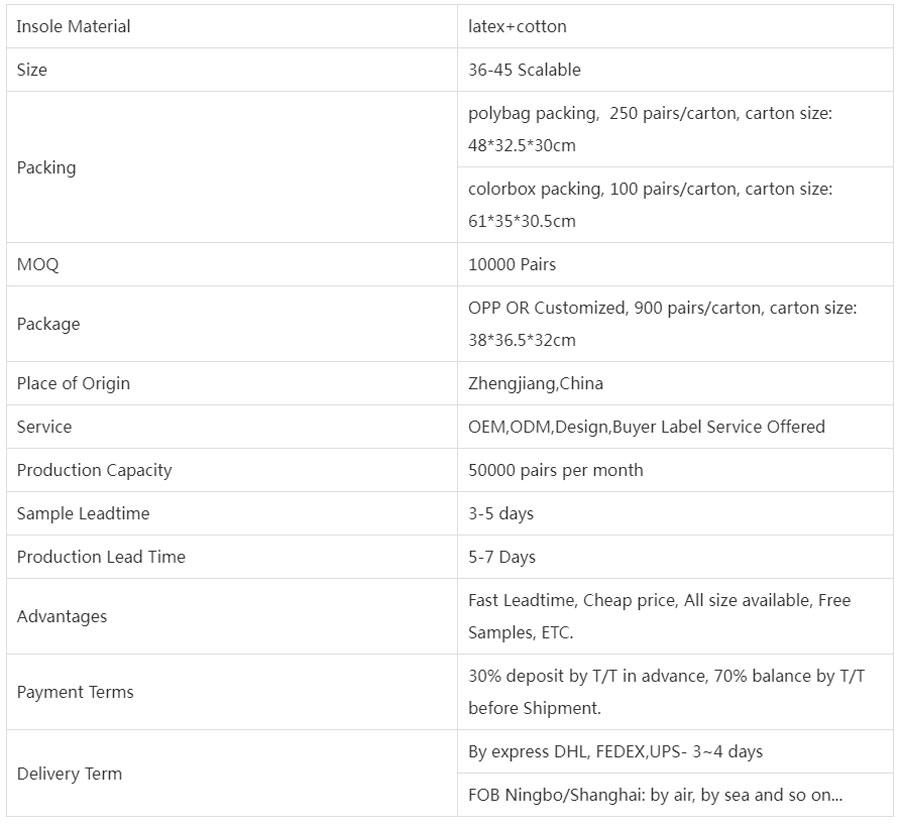Click the "MOQ" row label
This screenshot has width=900, height=828.
[x=38, y=265]
